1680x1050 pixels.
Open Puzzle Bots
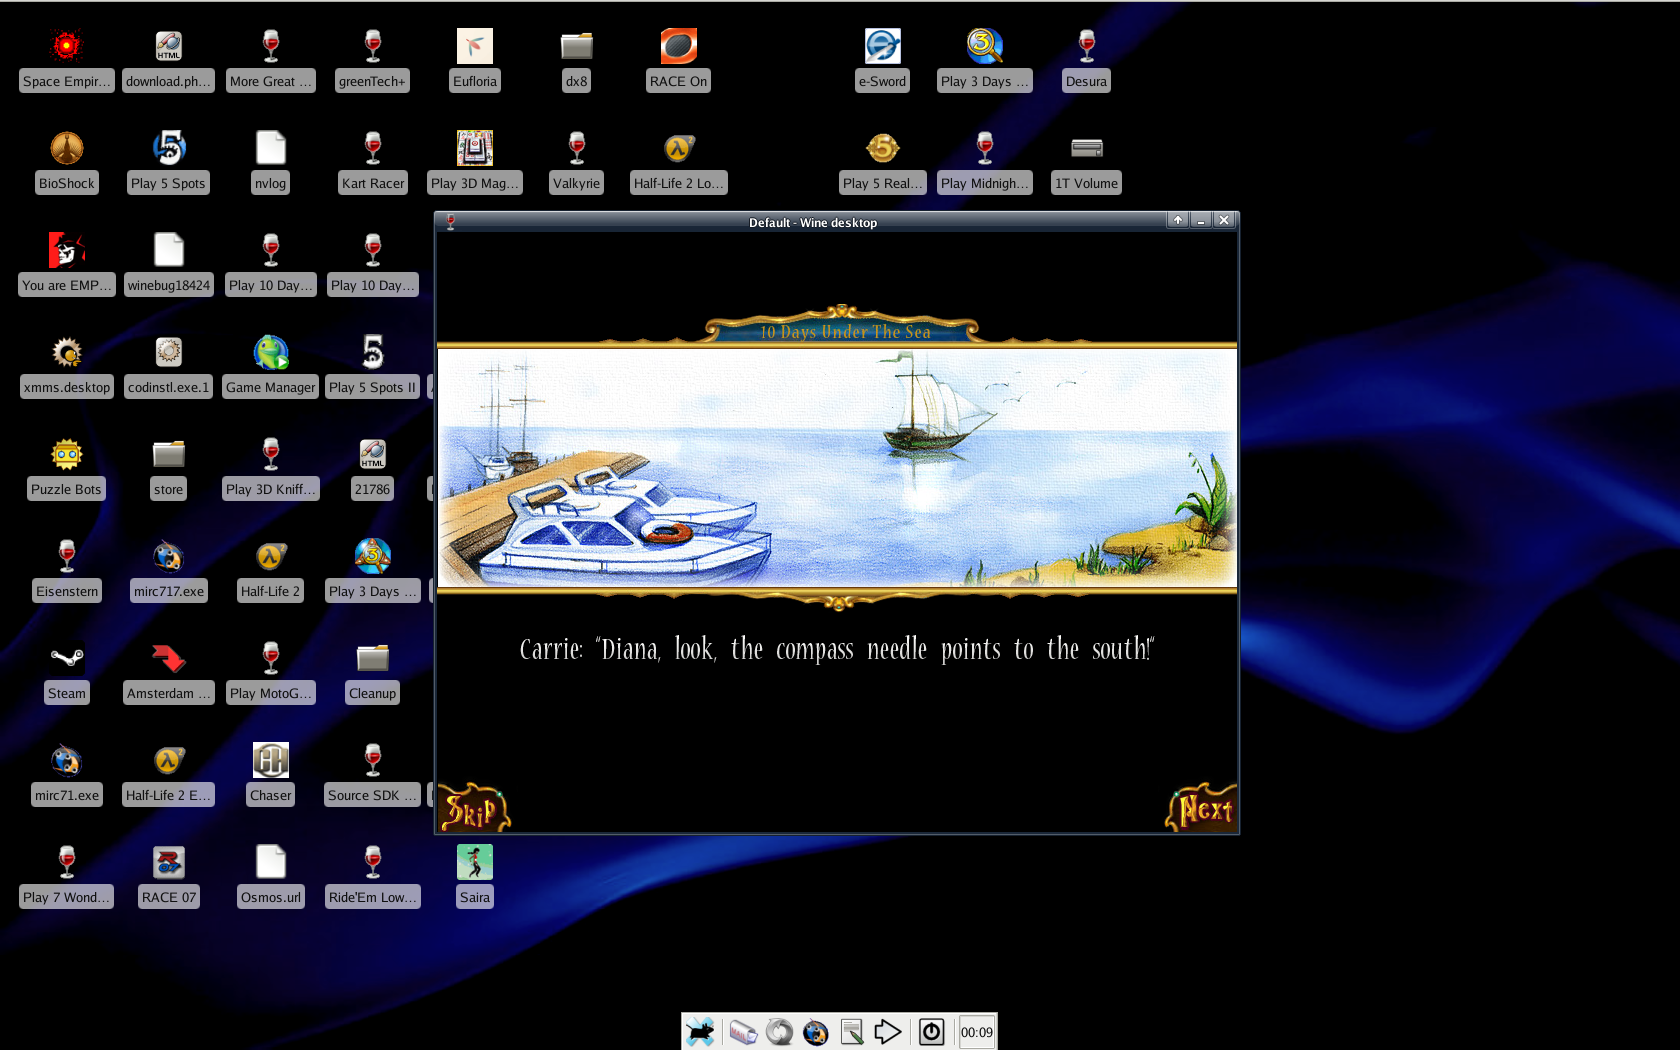point(66,455)
